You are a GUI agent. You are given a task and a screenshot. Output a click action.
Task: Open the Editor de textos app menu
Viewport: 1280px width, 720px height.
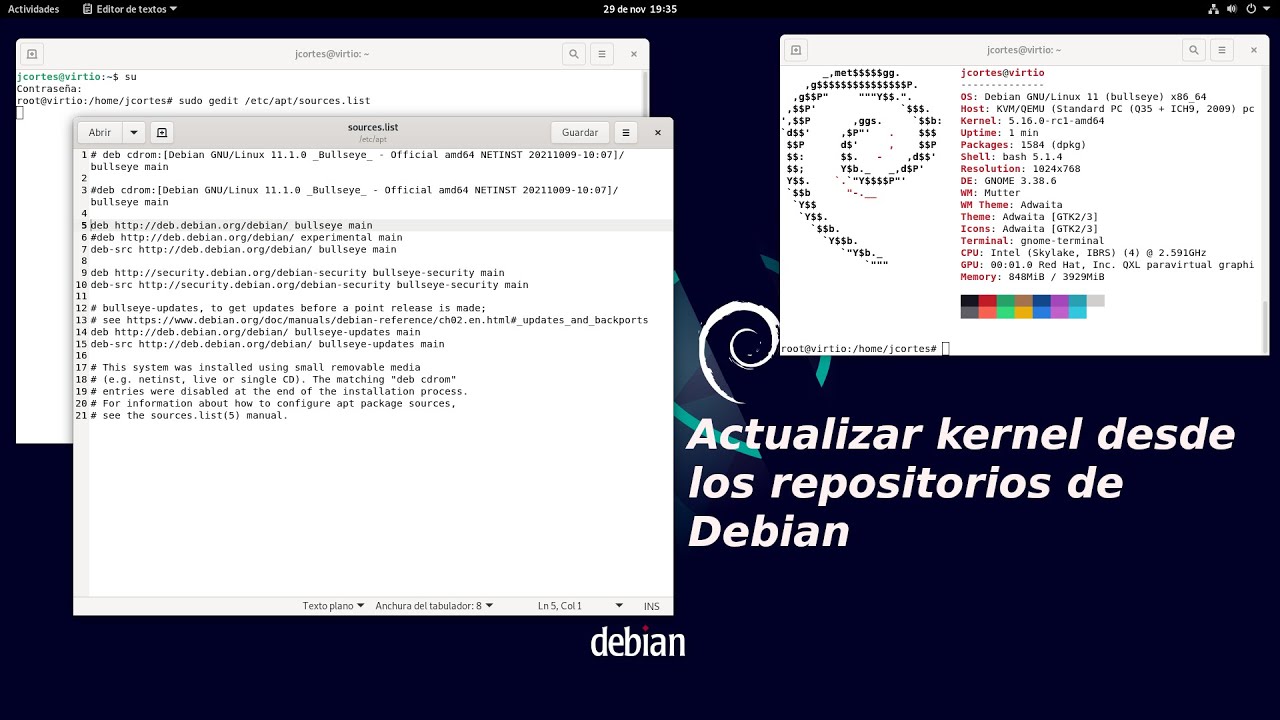129,9
